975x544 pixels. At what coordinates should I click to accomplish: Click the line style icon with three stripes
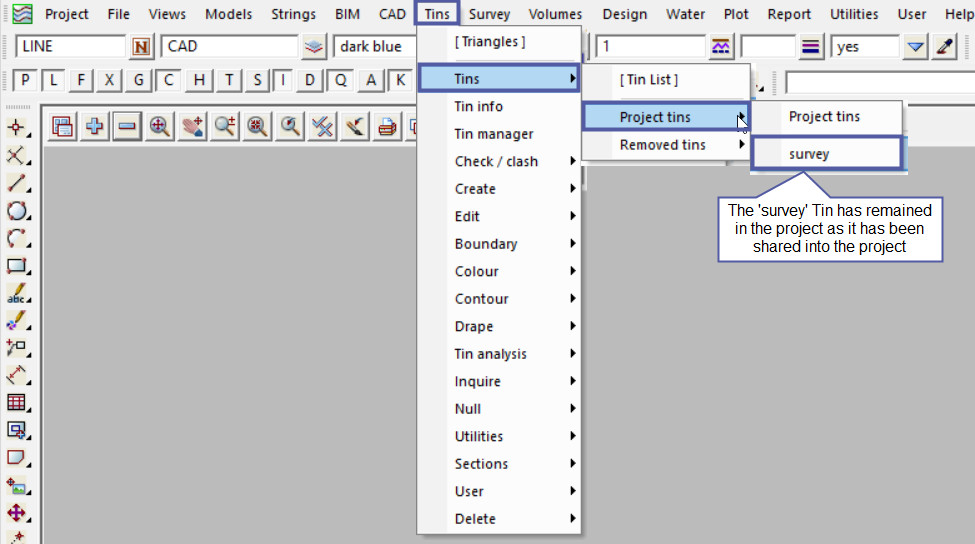(x=811, y=47)
